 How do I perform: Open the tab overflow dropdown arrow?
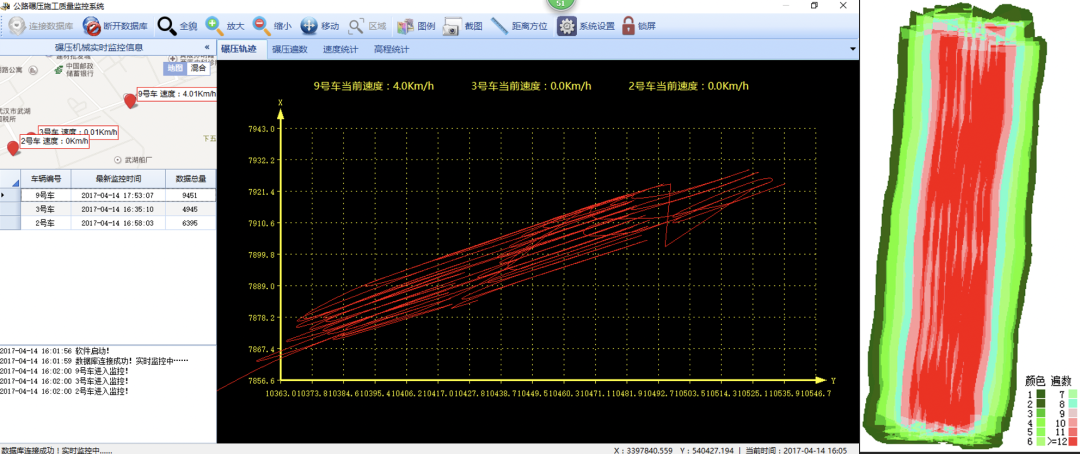tap(852, 48)
